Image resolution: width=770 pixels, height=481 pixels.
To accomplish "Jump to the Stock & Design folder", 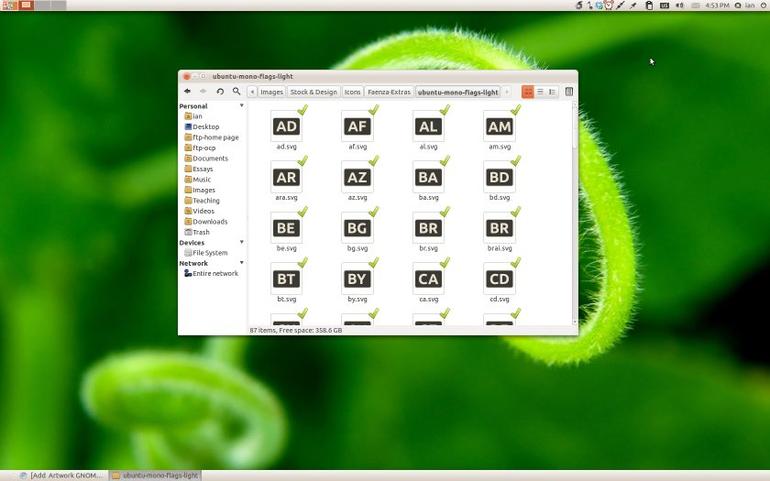I will (314, 92).
